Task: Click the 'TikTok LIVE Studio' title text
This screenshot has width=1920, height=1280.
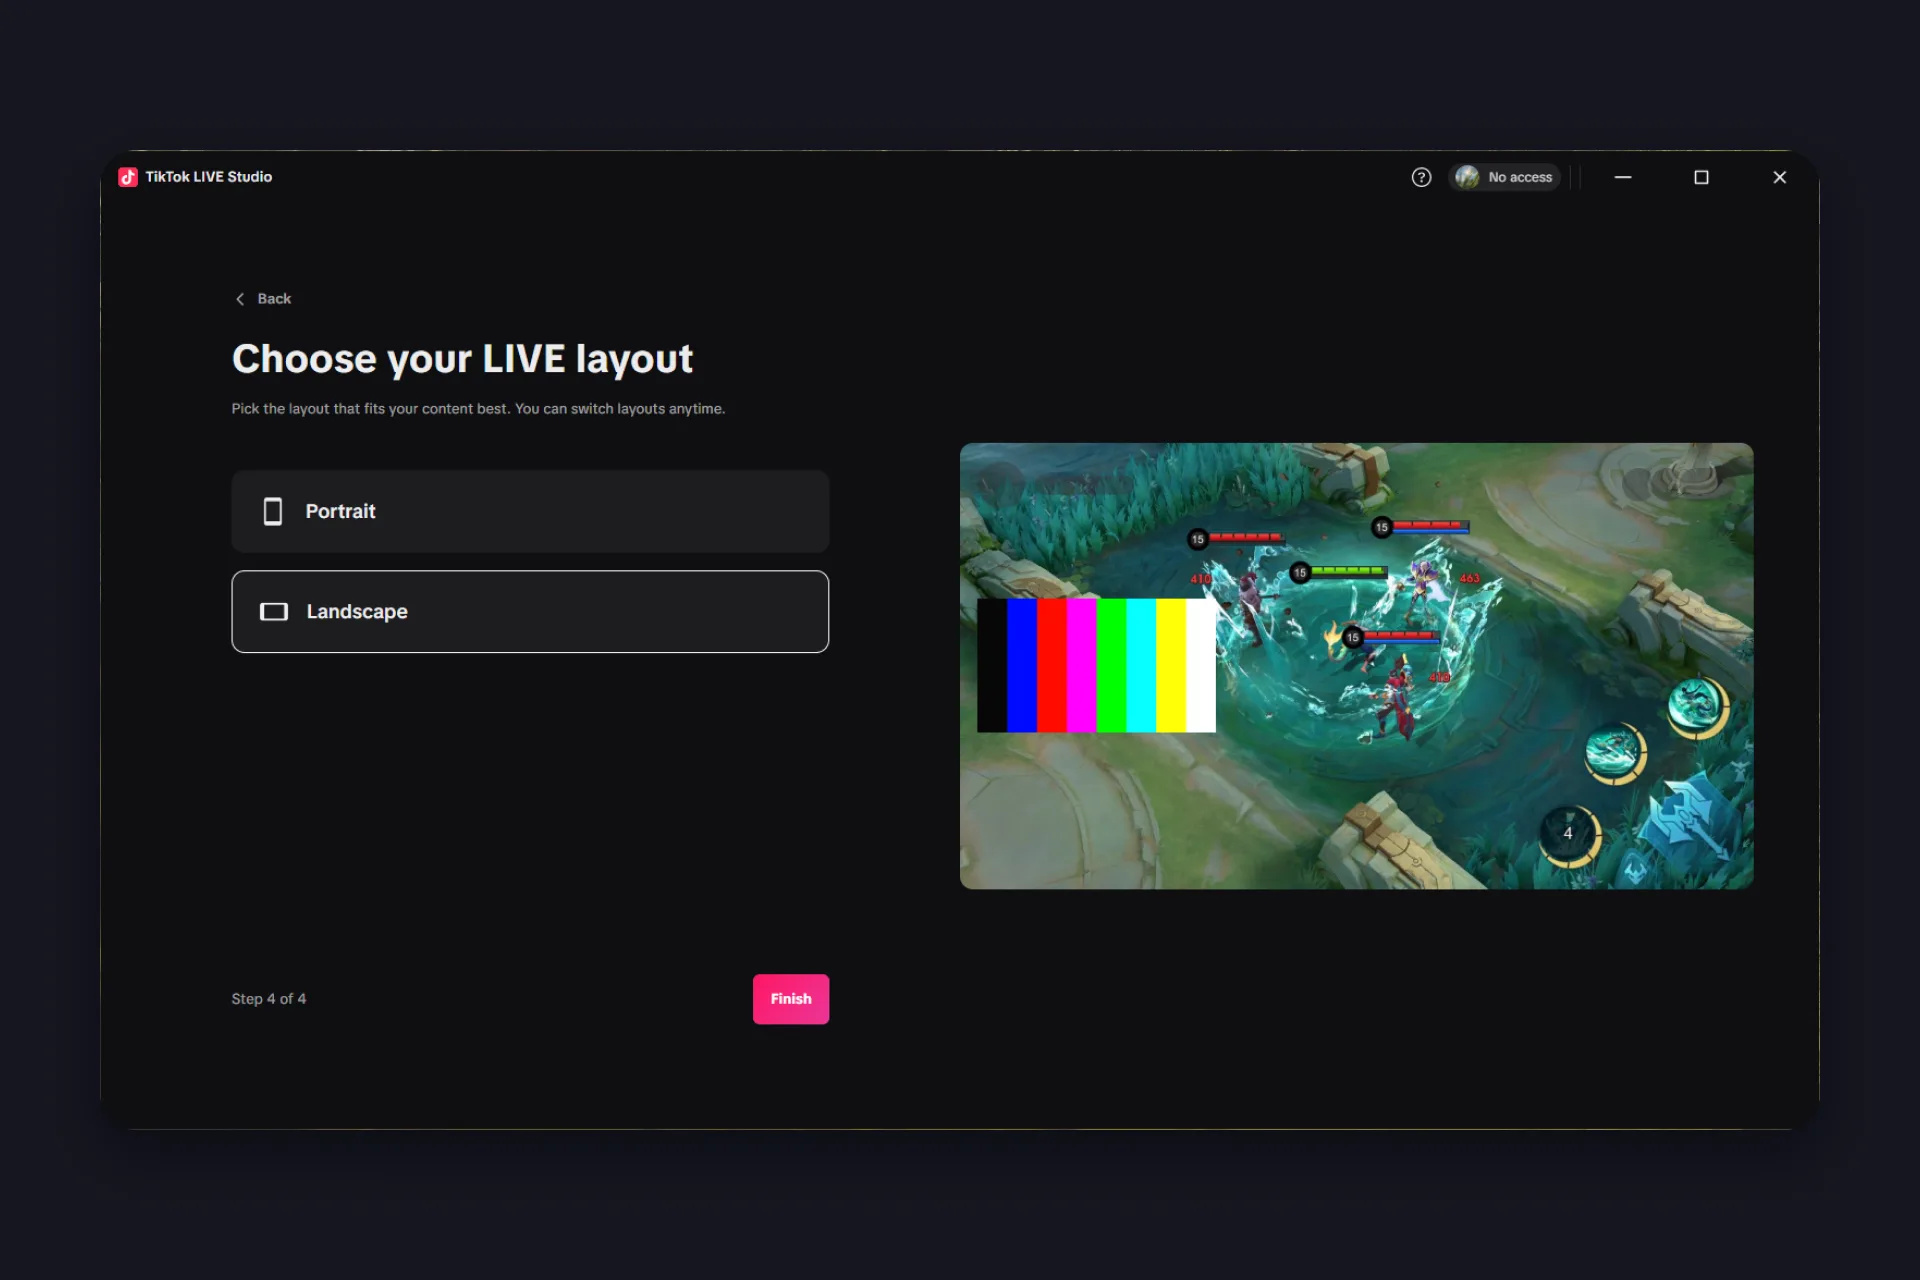Action: [209, 177]
